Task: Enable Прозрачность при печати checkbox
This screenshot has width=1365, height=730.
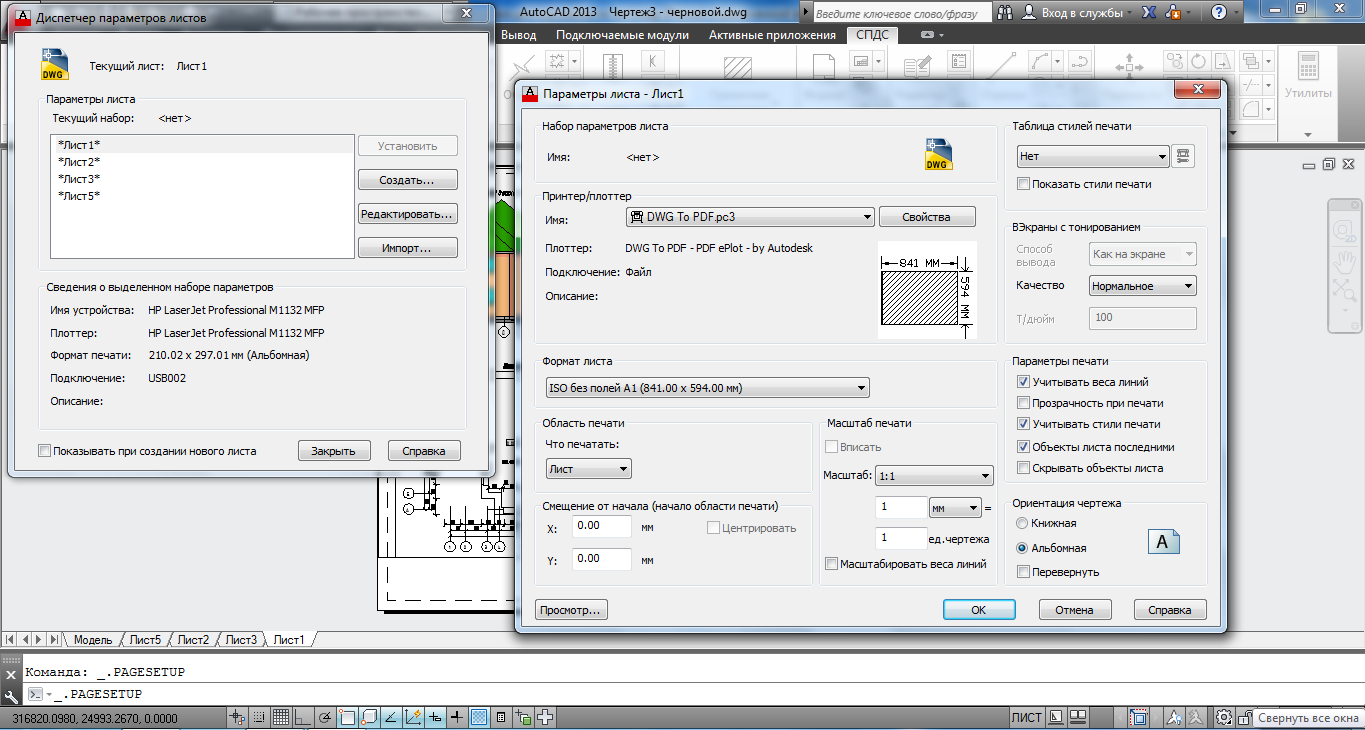Action: pyautogui.click(x=1023, y=403)
